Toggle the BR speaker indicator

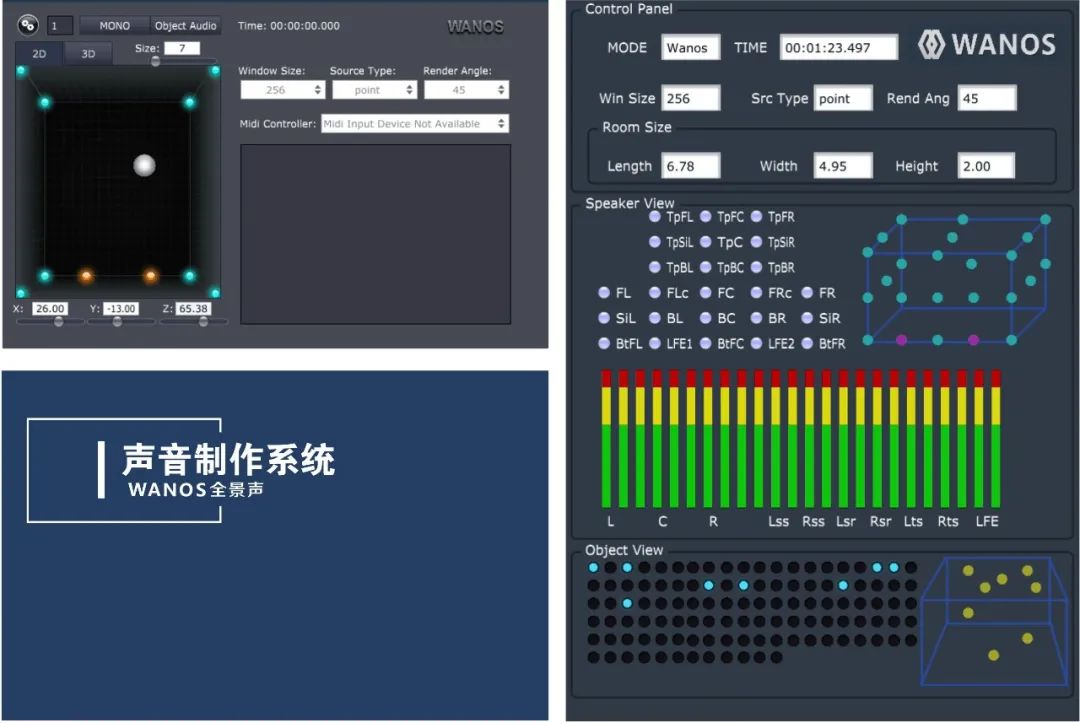[756, 318]
